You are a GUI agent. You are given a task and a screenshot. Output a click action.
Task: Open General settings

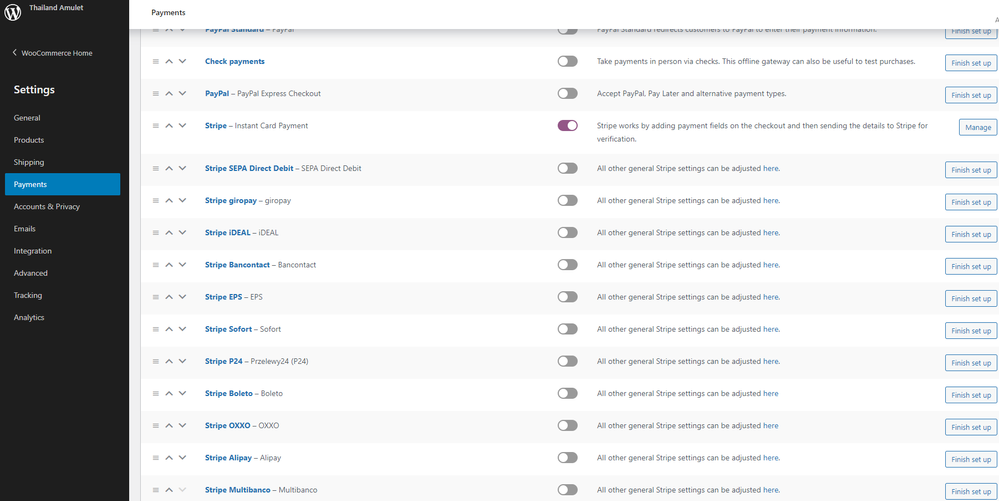pos(27,118)
